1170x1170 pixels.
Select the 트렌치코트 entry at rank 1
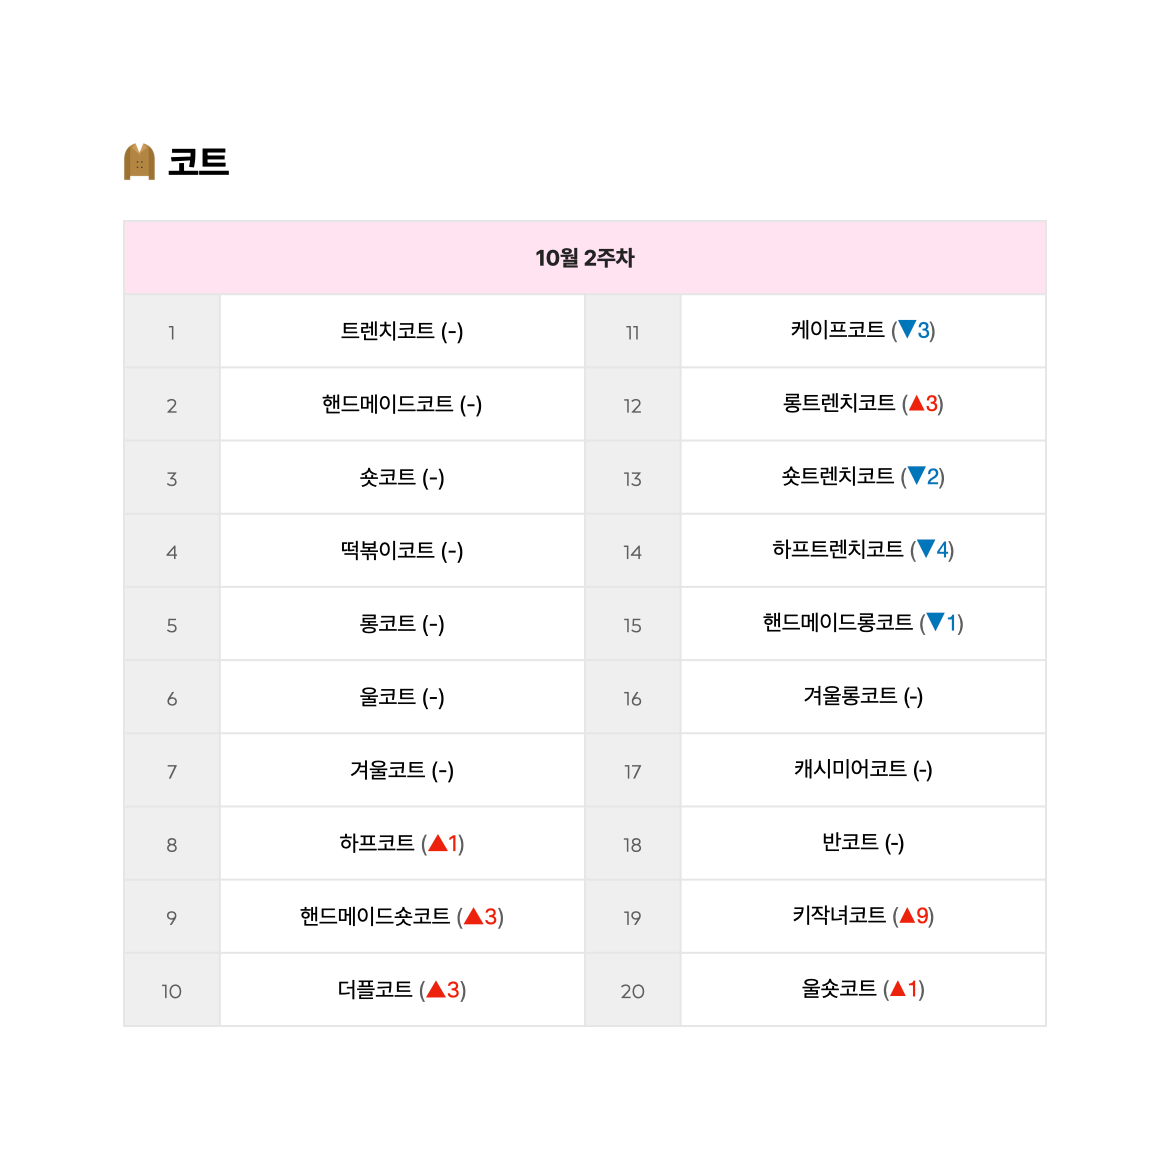click(387, 331)
